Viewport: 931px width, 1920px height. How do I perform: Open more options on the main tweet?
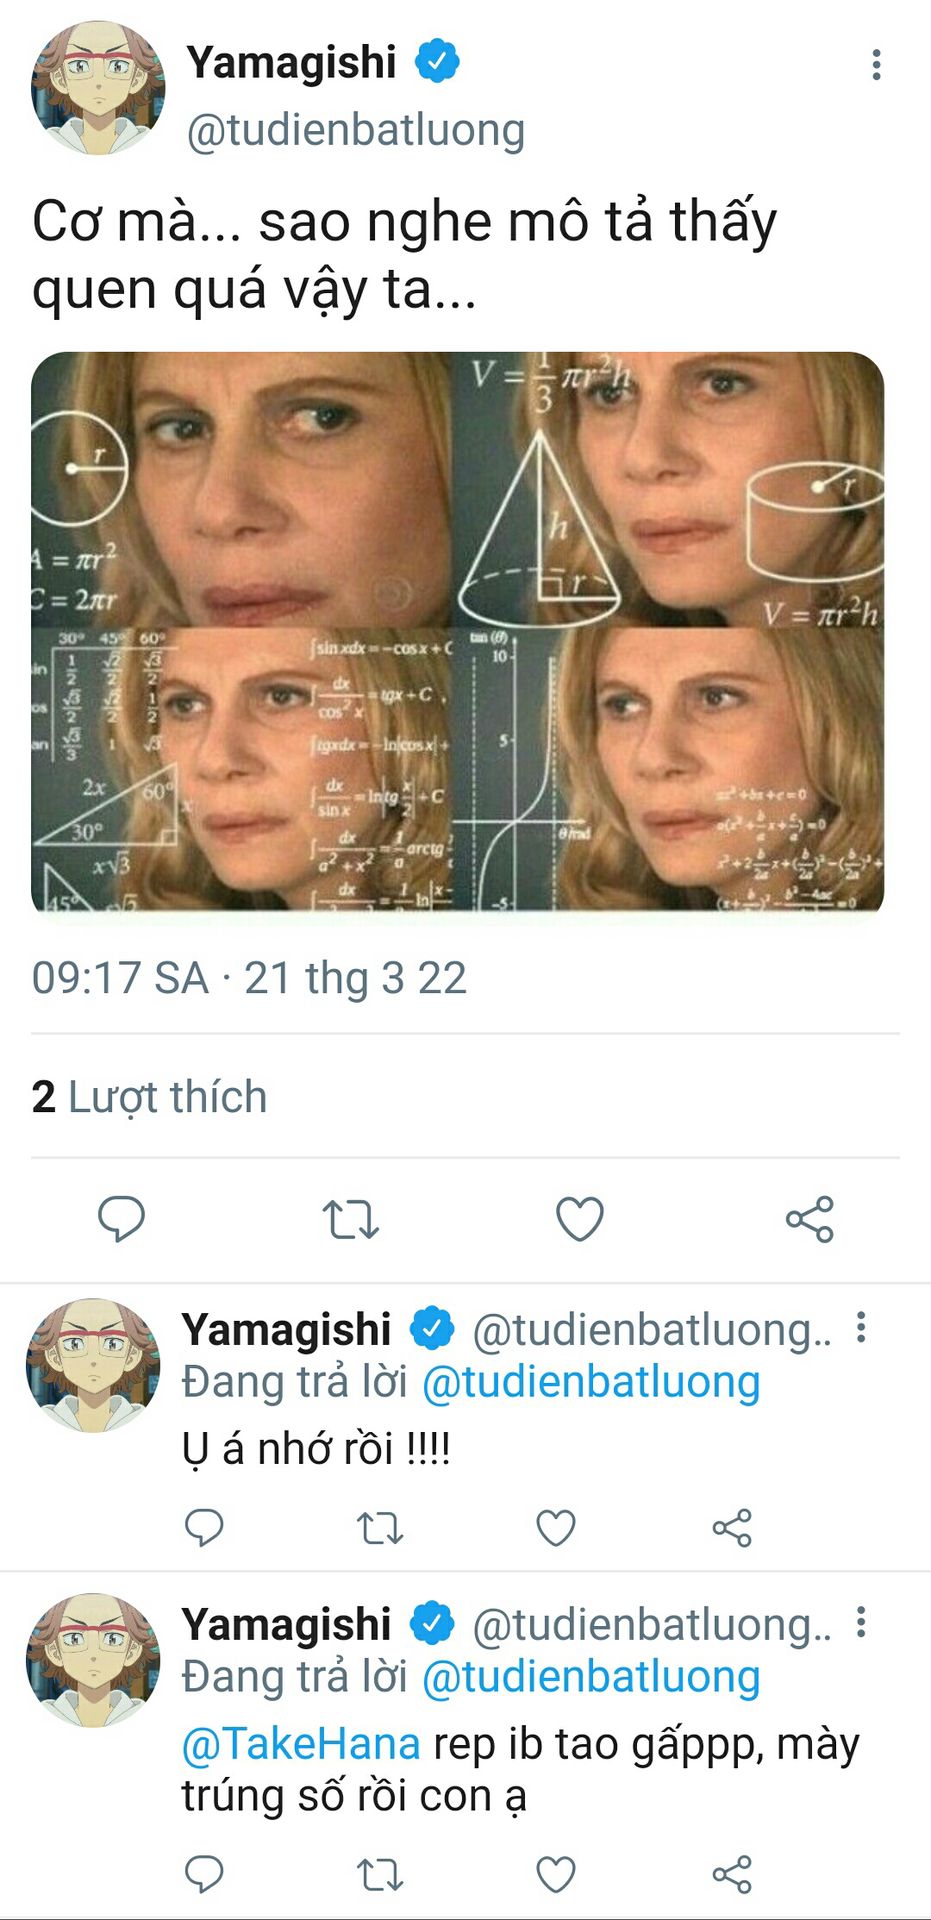pyautogui.click(x=876, y=65)
